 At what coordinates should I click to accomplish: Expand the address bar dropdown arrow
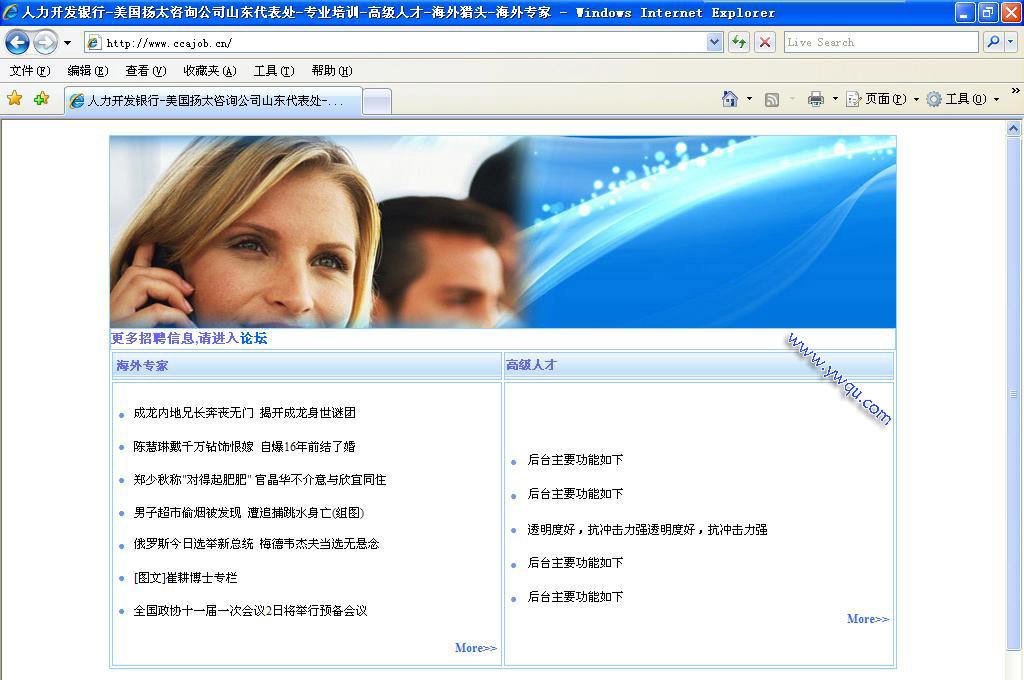pos(714,42)
